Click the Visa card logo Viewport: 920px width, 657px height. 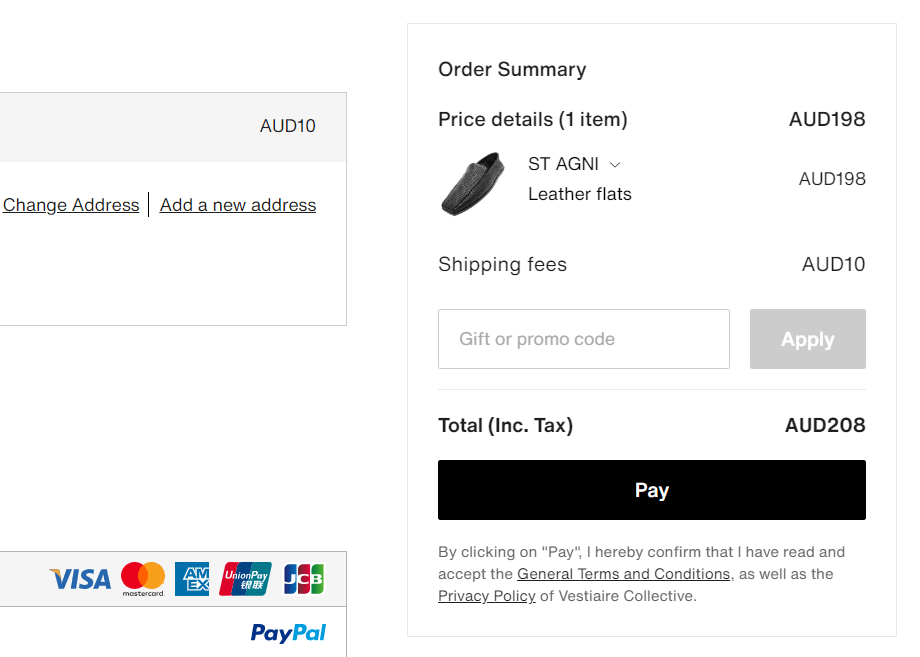[80, 579]
